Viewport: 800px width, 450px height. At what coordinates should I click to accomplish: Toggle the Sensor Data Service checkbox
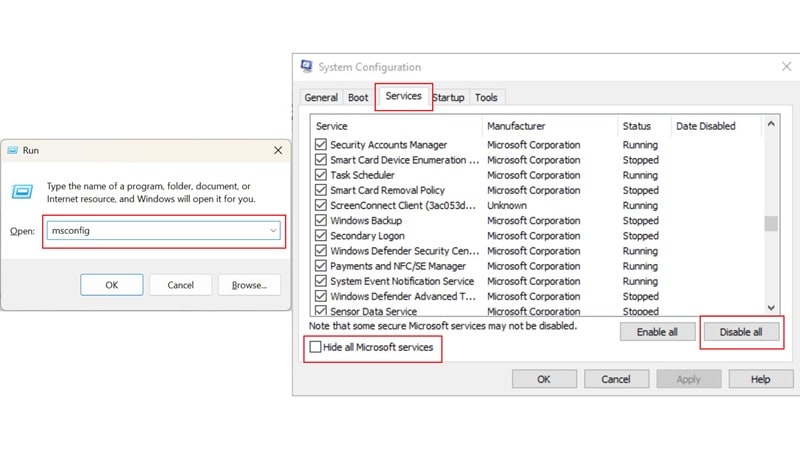320,311
